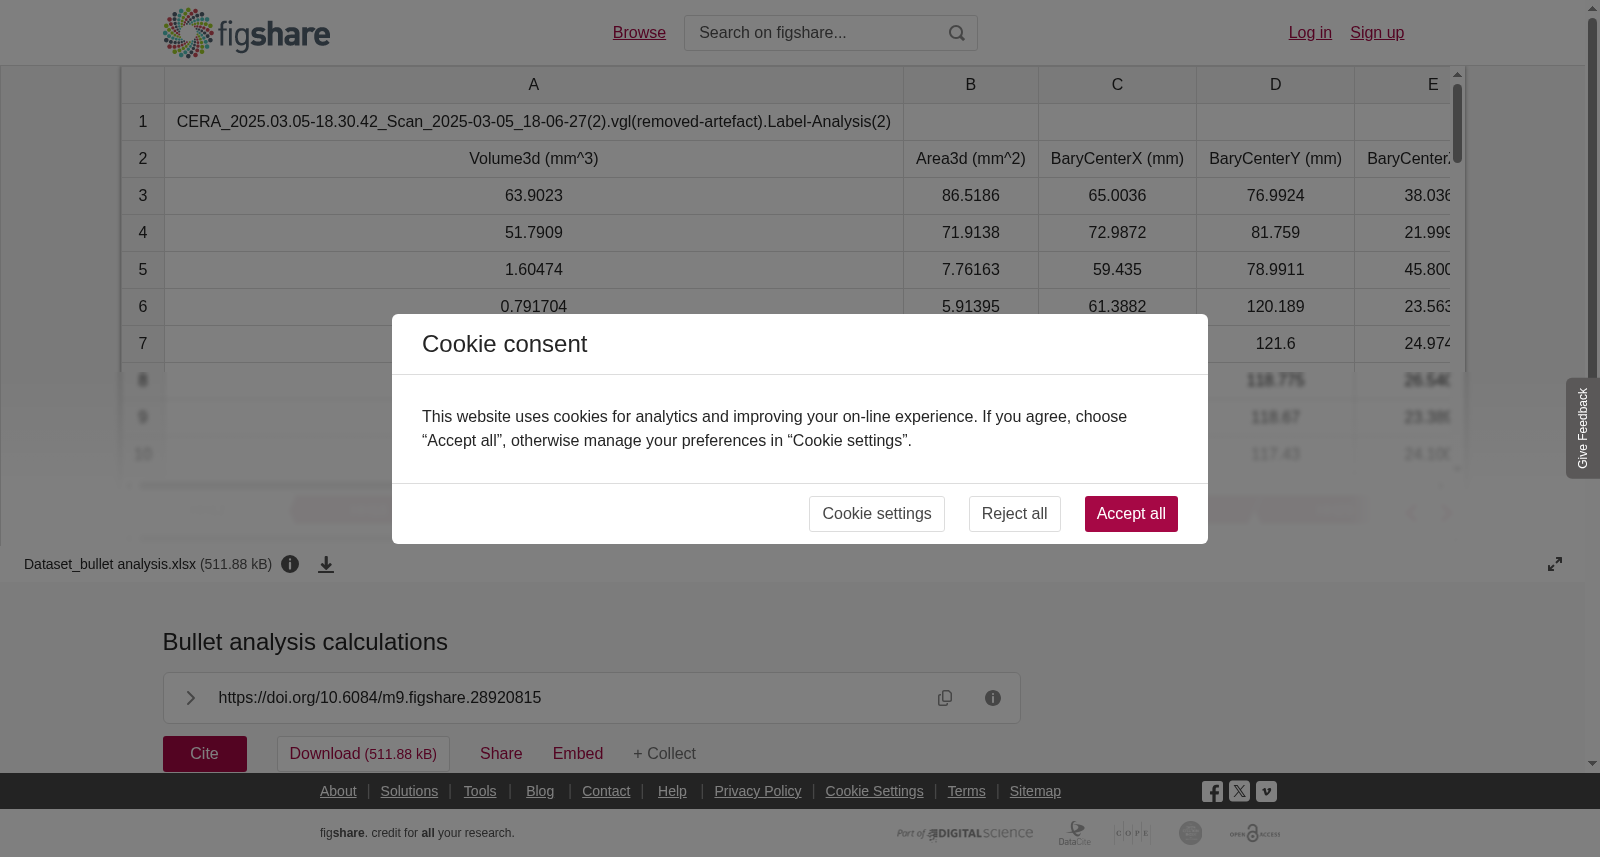
Task: Open the Cookie Settings footer link
Action: tap(874, 791)
